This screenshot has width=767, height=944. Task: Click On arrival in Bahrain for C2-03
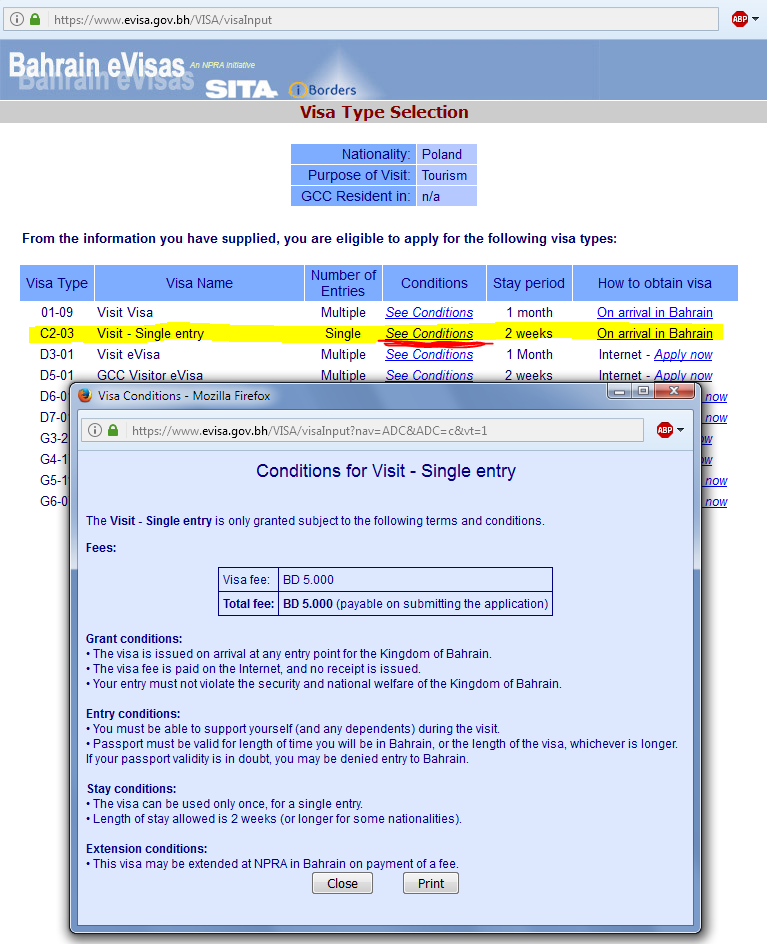[655, 334]
